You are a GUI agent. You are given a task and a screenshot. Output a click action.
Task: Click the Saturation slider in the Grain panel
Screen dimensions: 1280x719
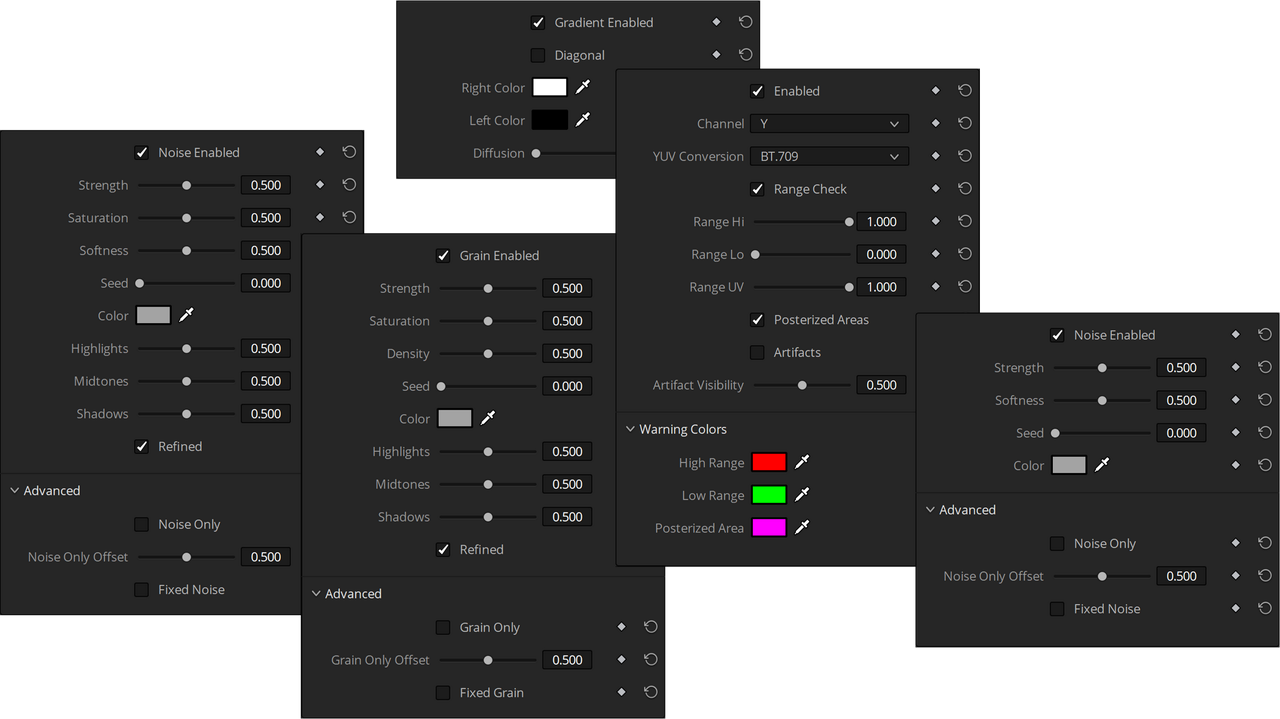487,320
